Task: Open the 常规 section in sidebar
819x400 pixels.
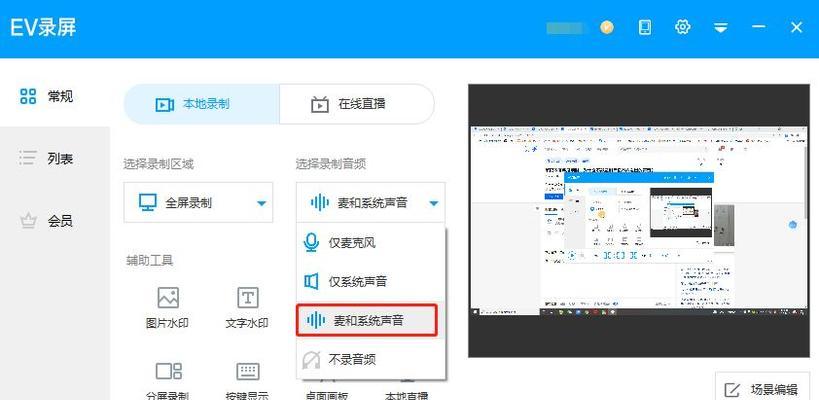Action: click(55, 96)
